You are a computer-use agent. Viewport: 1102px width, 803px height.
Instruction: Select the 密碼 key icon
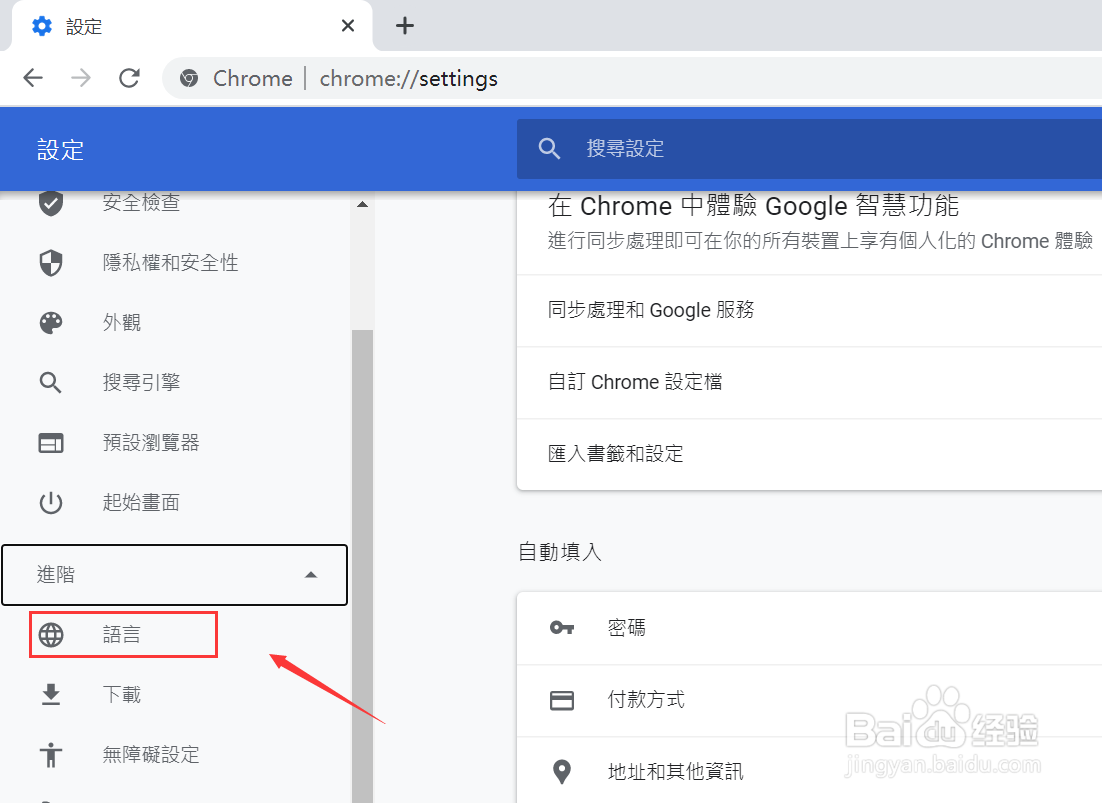[562, 628]
